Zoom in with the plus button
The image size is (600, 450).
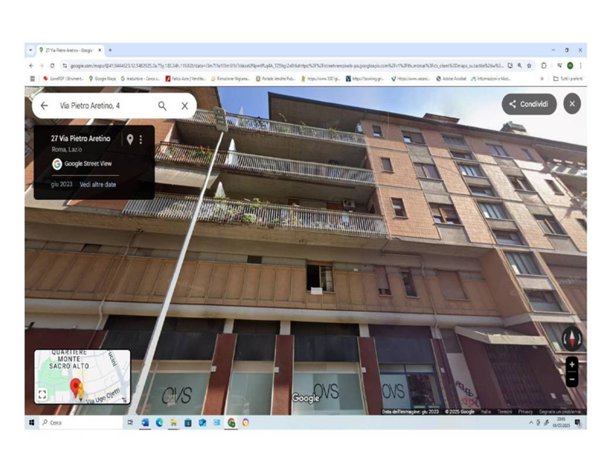[571, 365]
